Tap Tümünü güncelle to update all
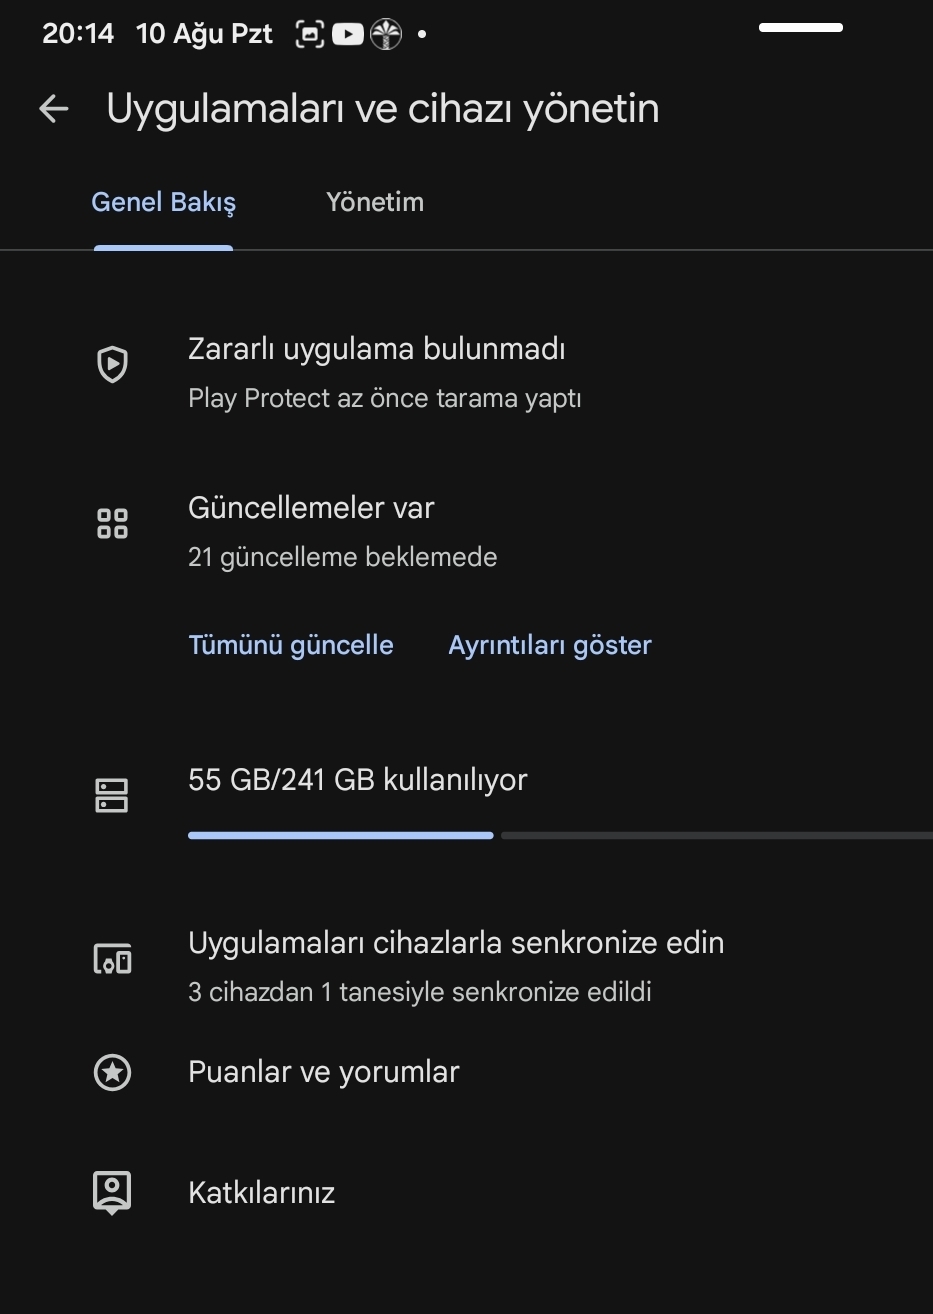 pyautogui.click(x=291, y=645)
